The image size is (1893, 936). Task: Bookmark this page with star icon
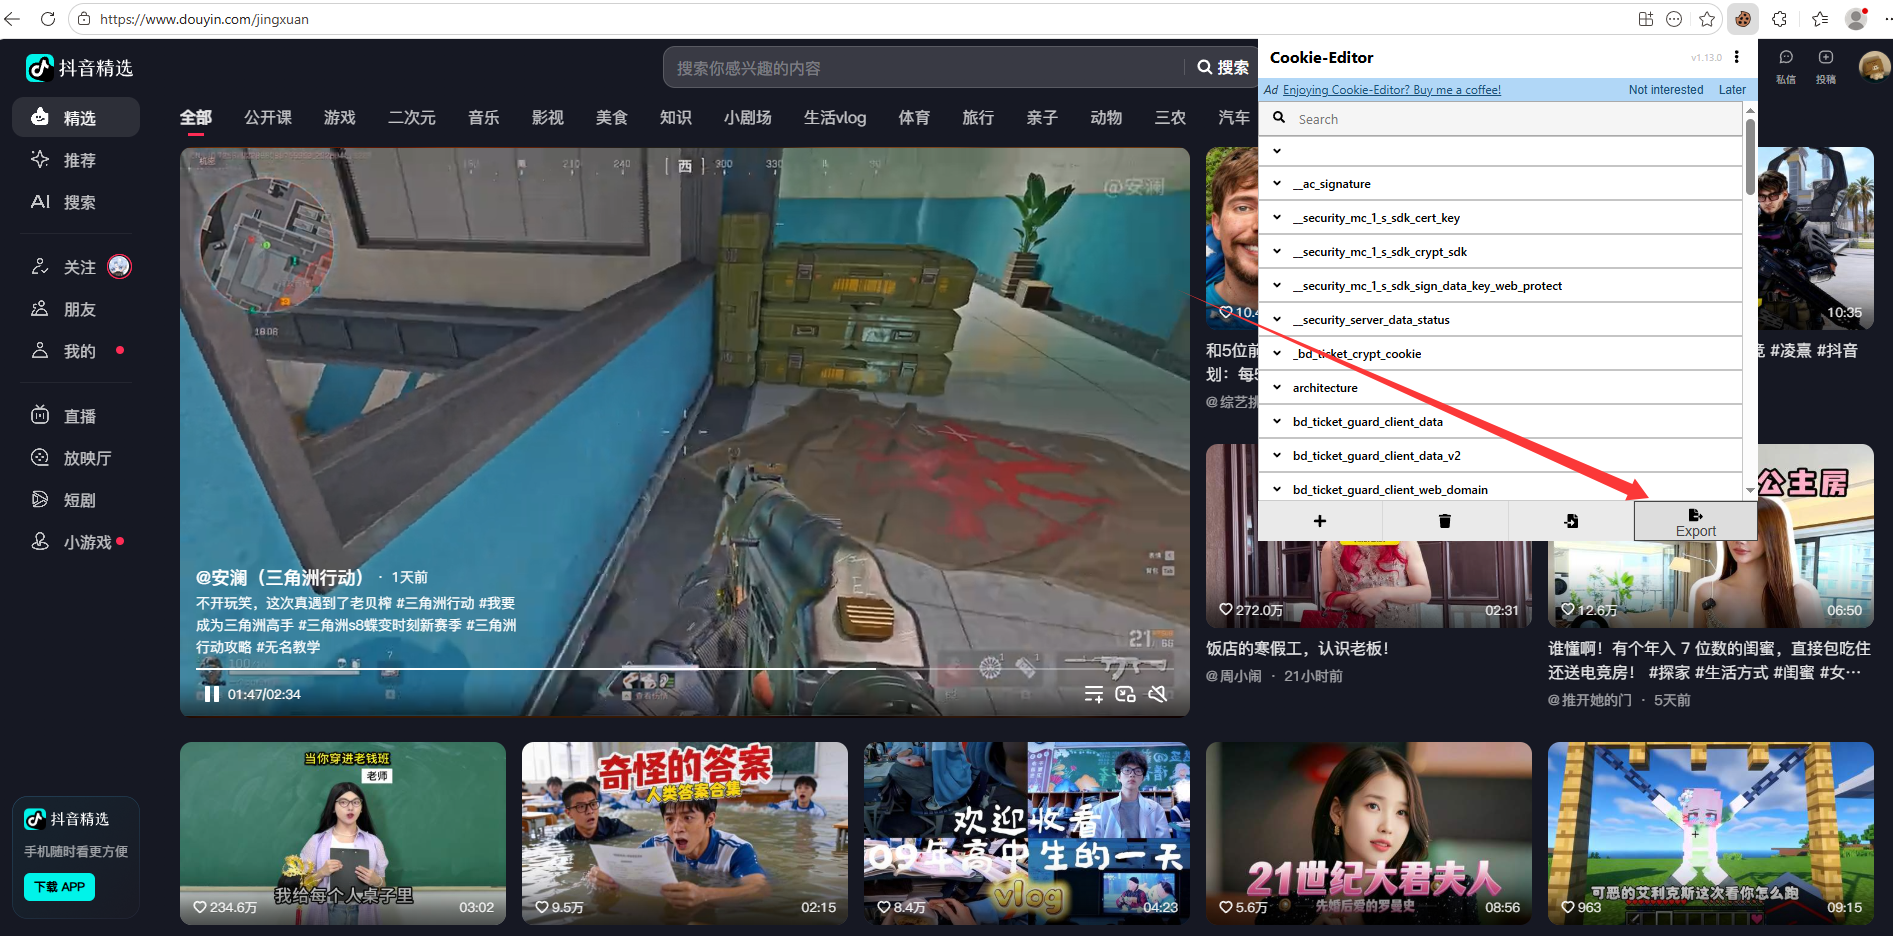coord(1707,19)
